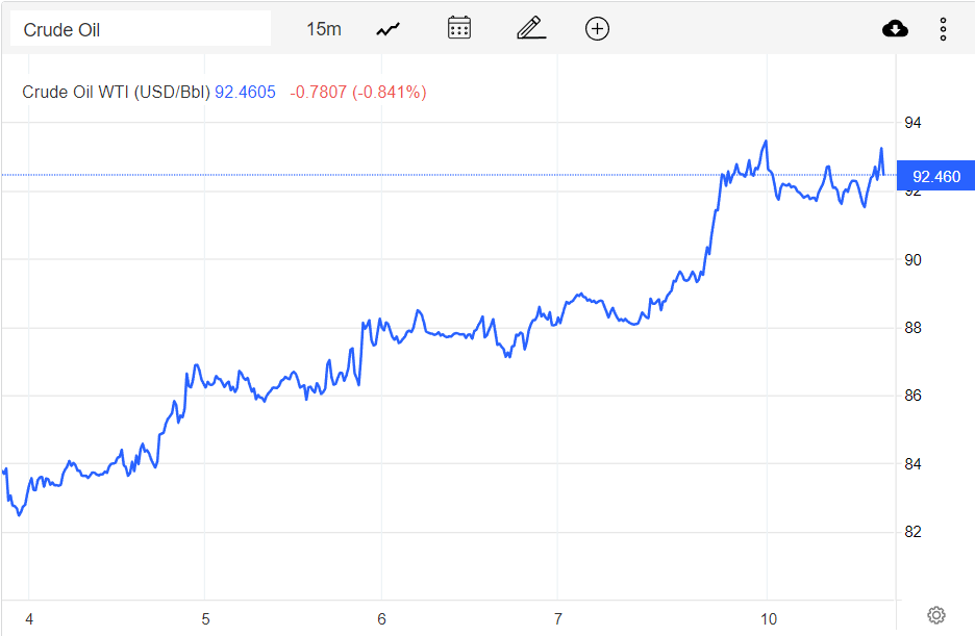Click the plus circle add-comparison icon
The image size is (977, 637).
coord(597,29)
